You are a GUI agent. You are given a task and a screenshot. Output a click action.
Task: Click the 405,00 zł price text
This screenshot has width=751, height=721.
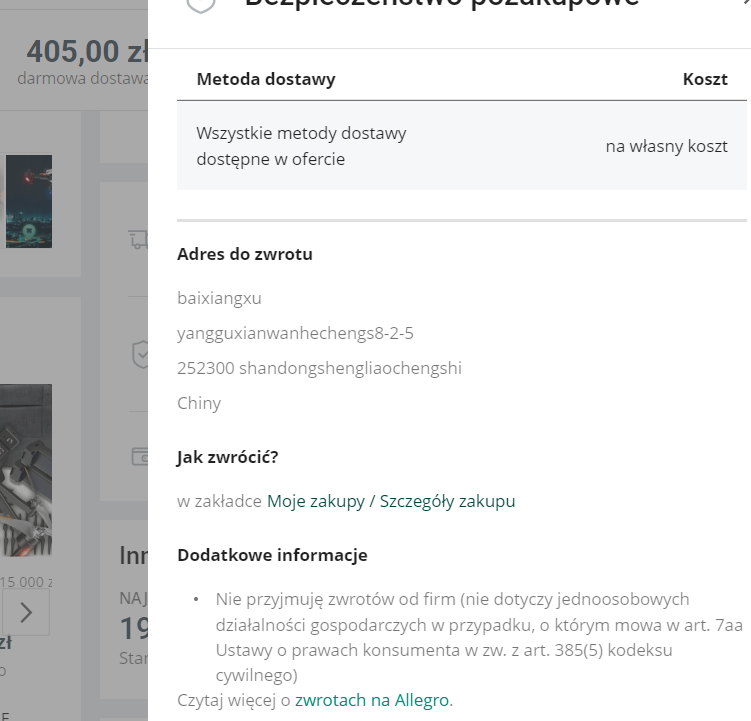coord(87,51)
